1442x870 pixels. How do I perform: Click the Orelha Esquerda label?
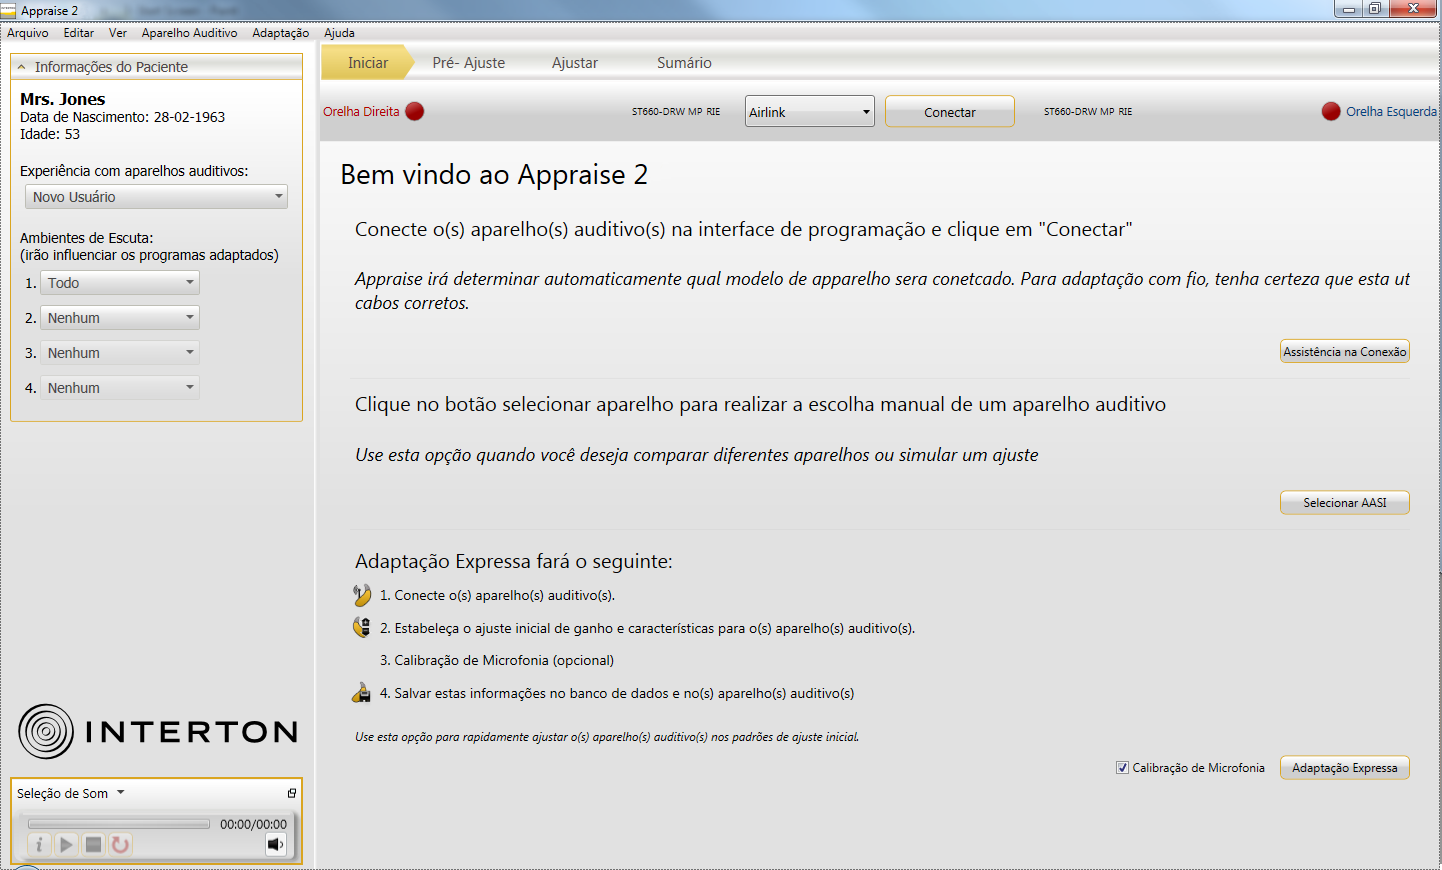point(1391,111)
